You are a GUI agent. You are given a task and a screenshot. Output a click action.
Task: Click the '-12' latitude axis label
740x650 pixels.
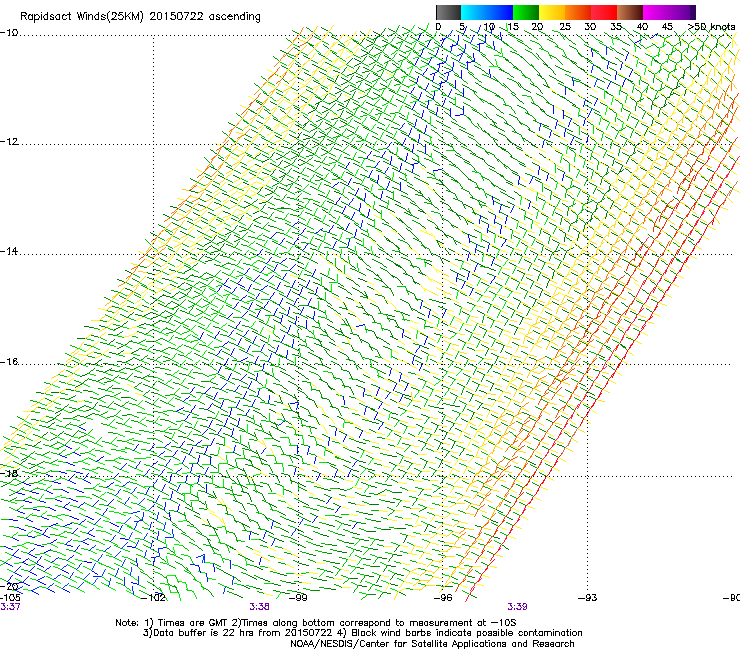pos(9,142)
